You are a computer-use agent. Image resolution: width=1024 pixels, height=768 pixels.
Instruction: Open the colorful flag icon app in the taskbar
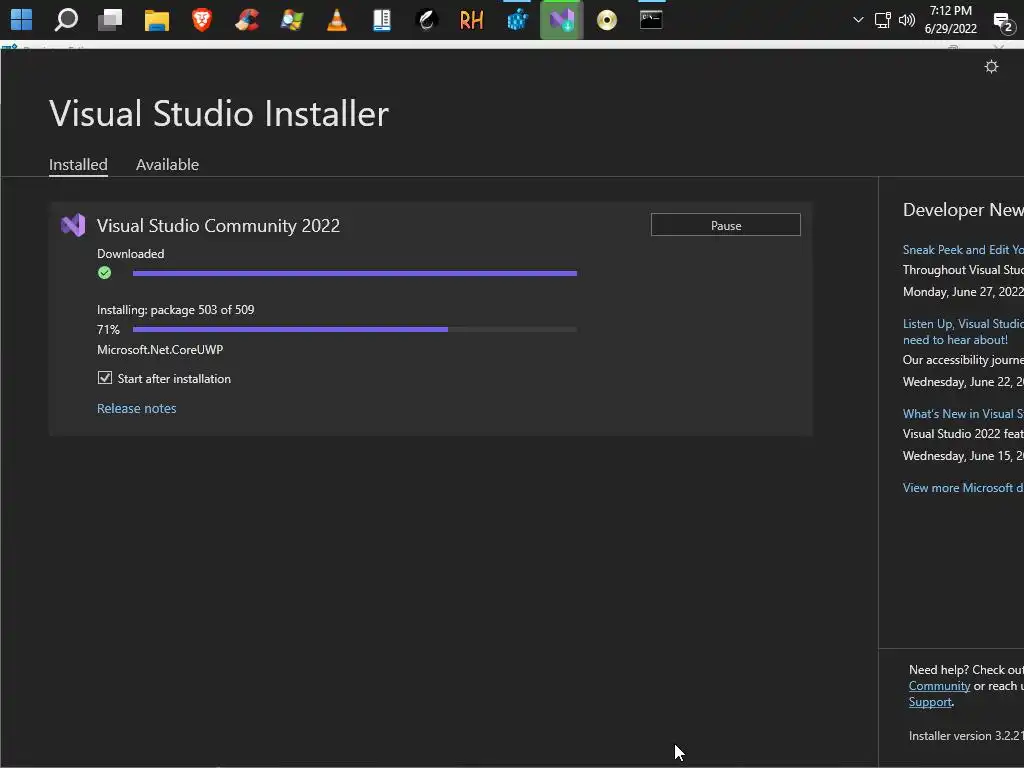pyautogui.click(x=292, y=20)
